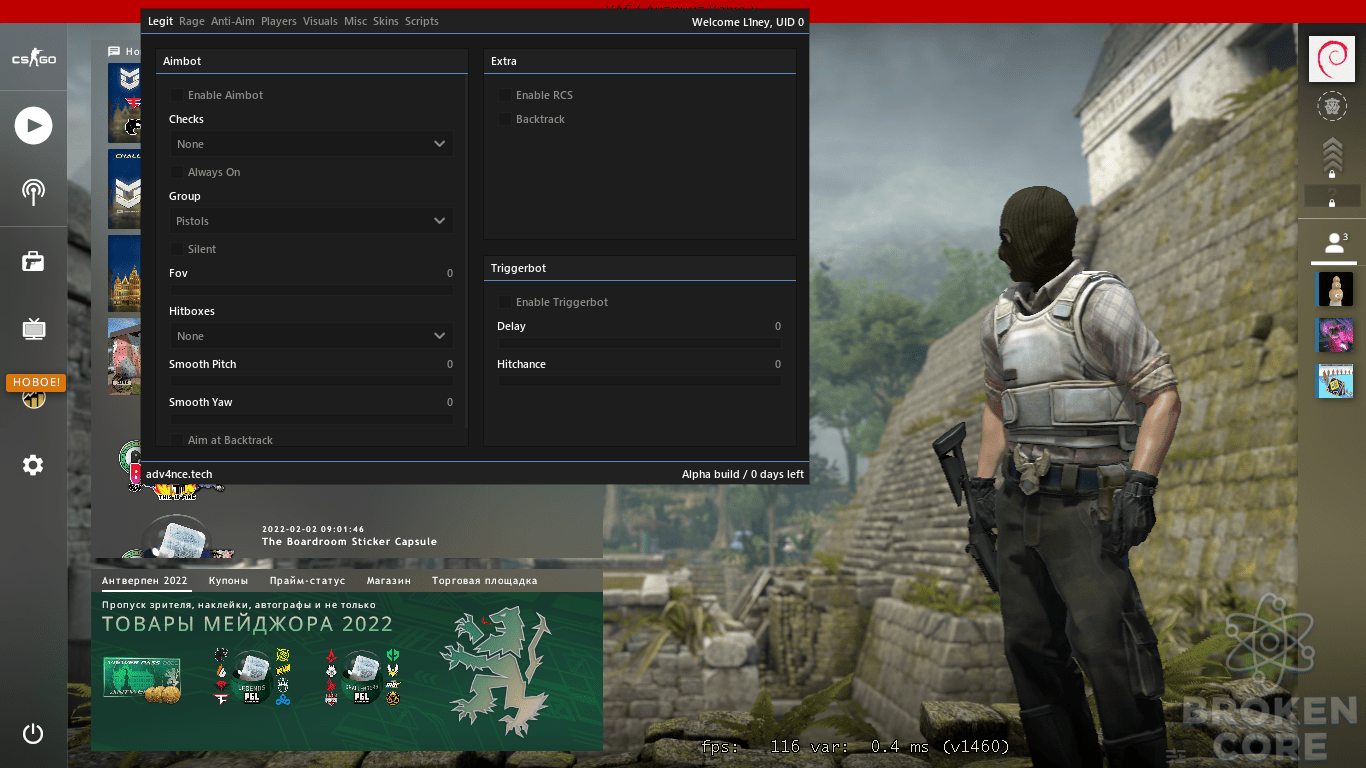Image resolution: width=1366 pixels, height=768 pixels.
Task: Open the Прайм-статус store tab
Action: point(307,580)
